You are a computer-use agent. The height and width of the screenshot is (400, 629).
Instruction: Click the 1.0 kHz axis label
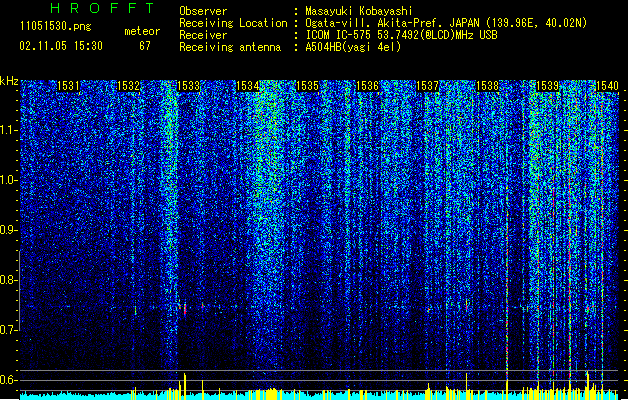9,180
